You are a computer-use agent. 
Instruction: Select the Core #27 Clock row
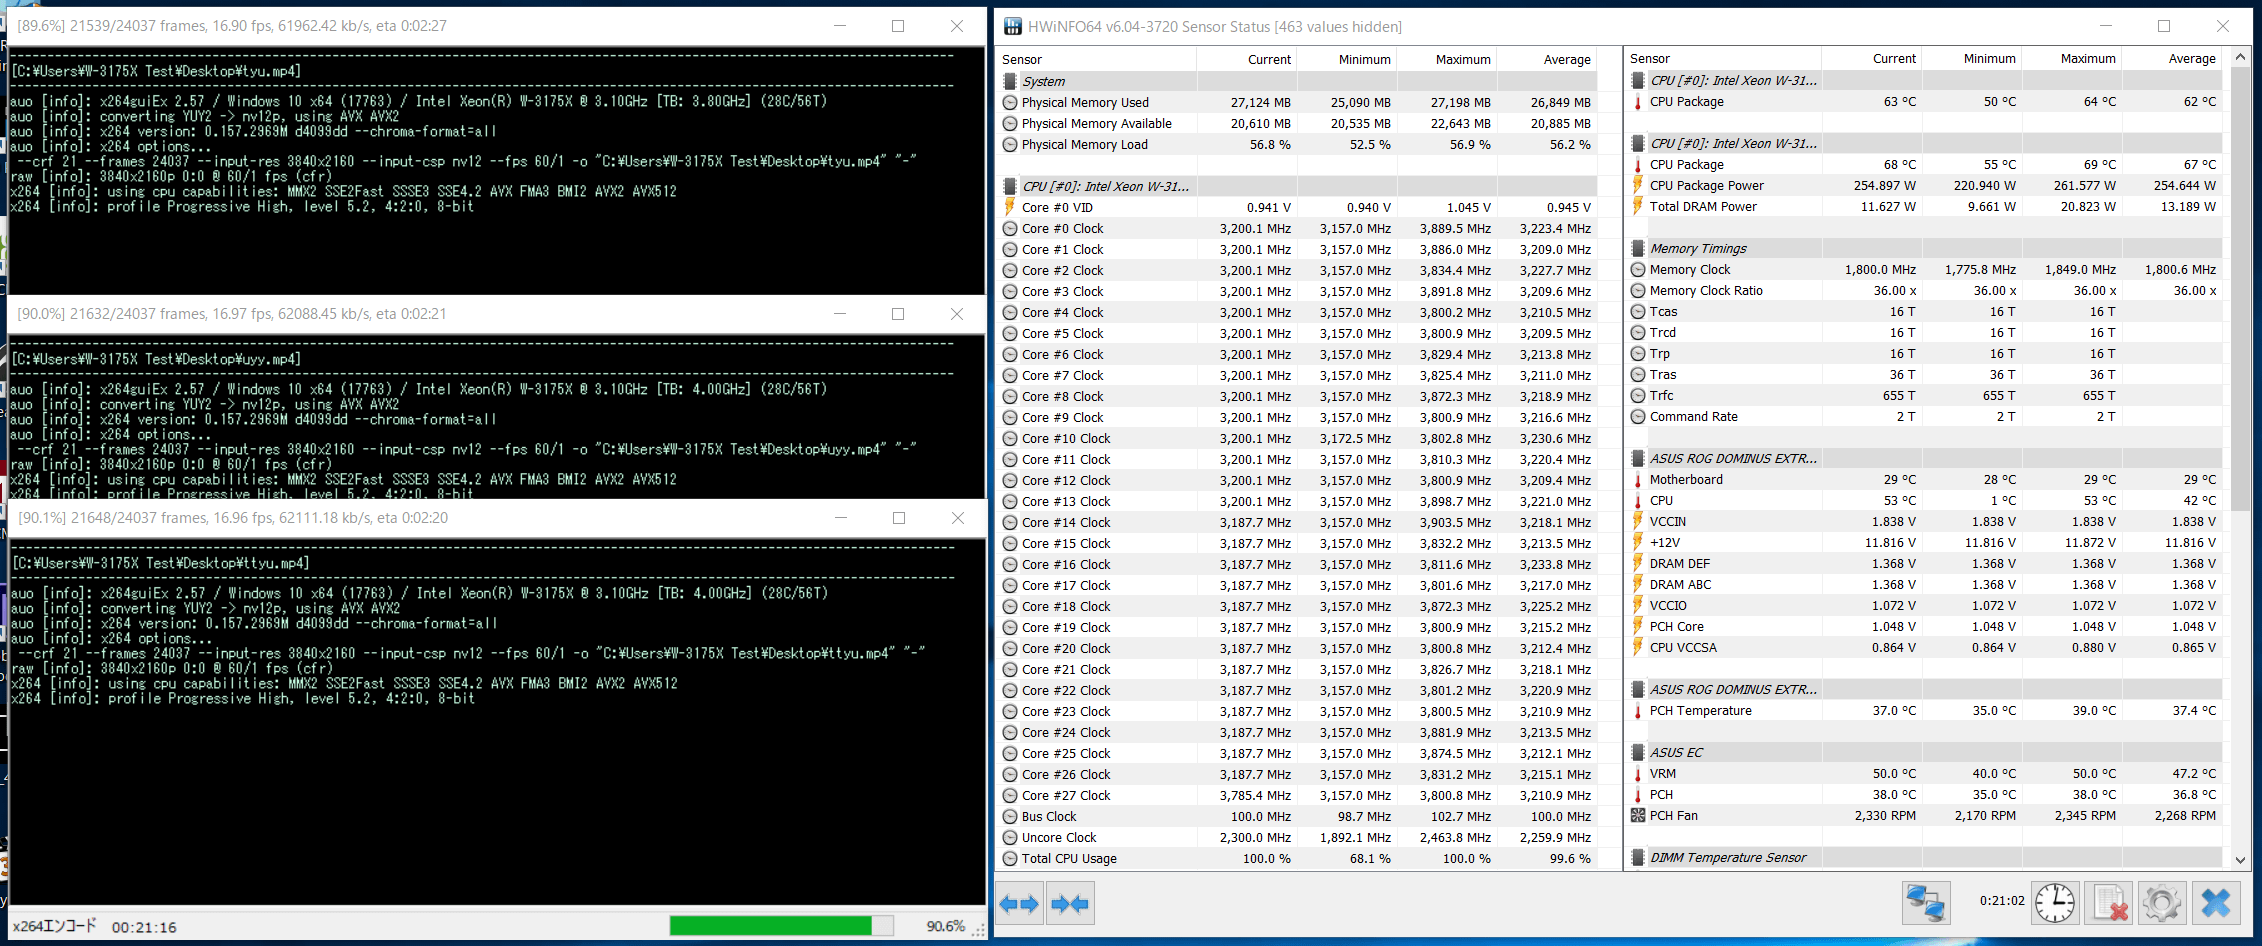pyautogui.click(x=1297, y=795)
